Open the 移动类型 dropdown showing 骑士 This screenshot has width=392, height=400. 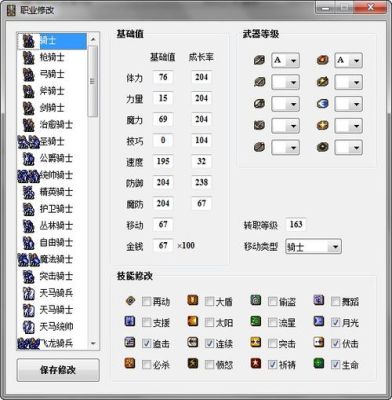(313, 247)
